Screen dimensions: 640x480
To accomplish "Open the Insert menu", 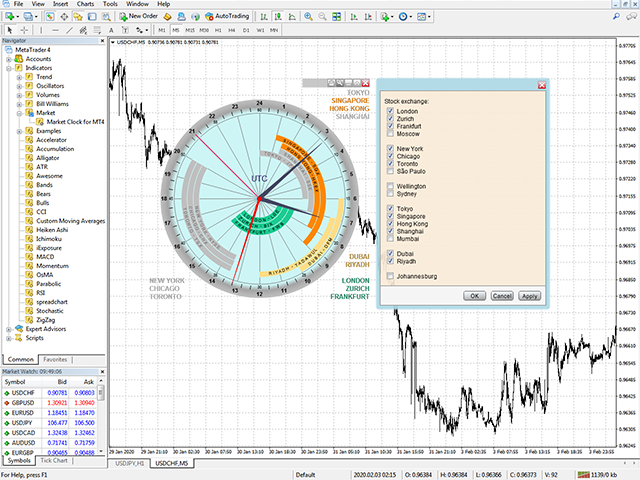I will [x=60, y=4].
